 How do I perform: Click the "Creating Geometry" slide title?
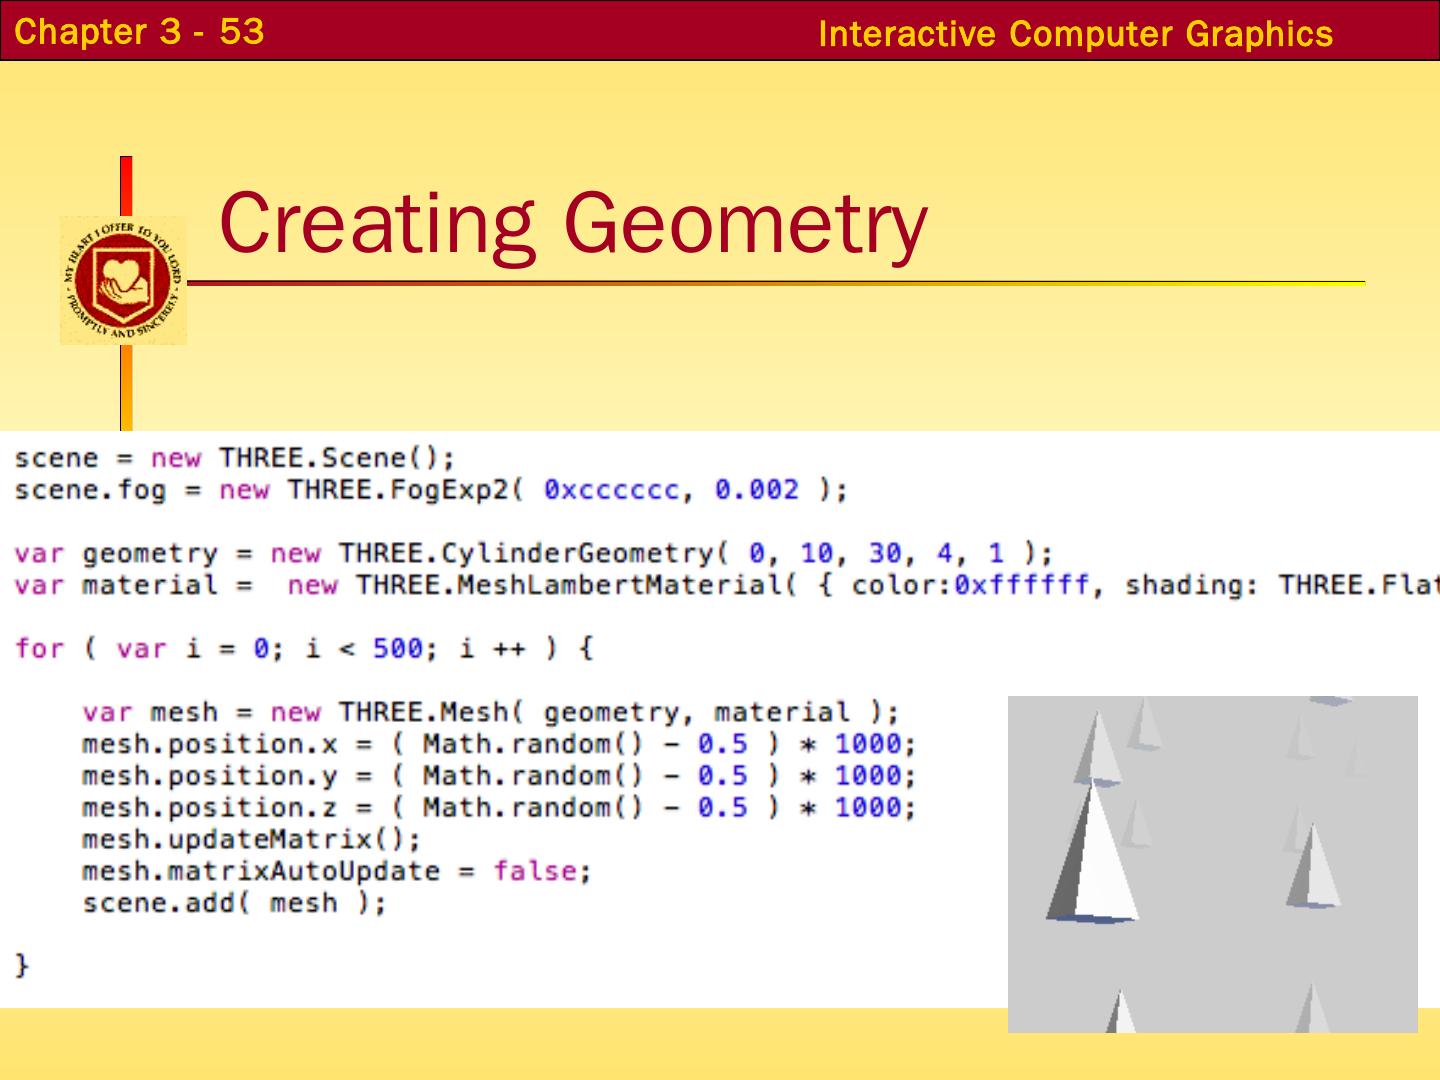tap(572, 224)
